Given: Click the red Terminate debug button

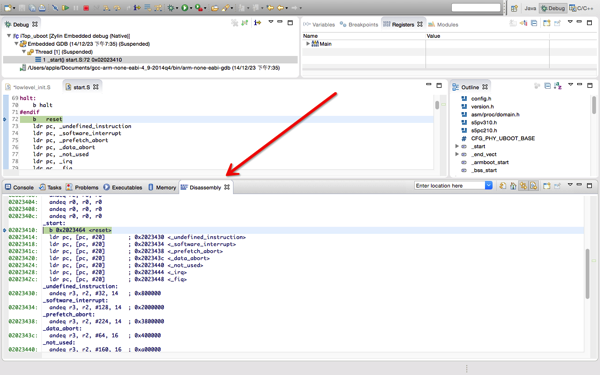Looking at the screenshot, I should point(86,8).
